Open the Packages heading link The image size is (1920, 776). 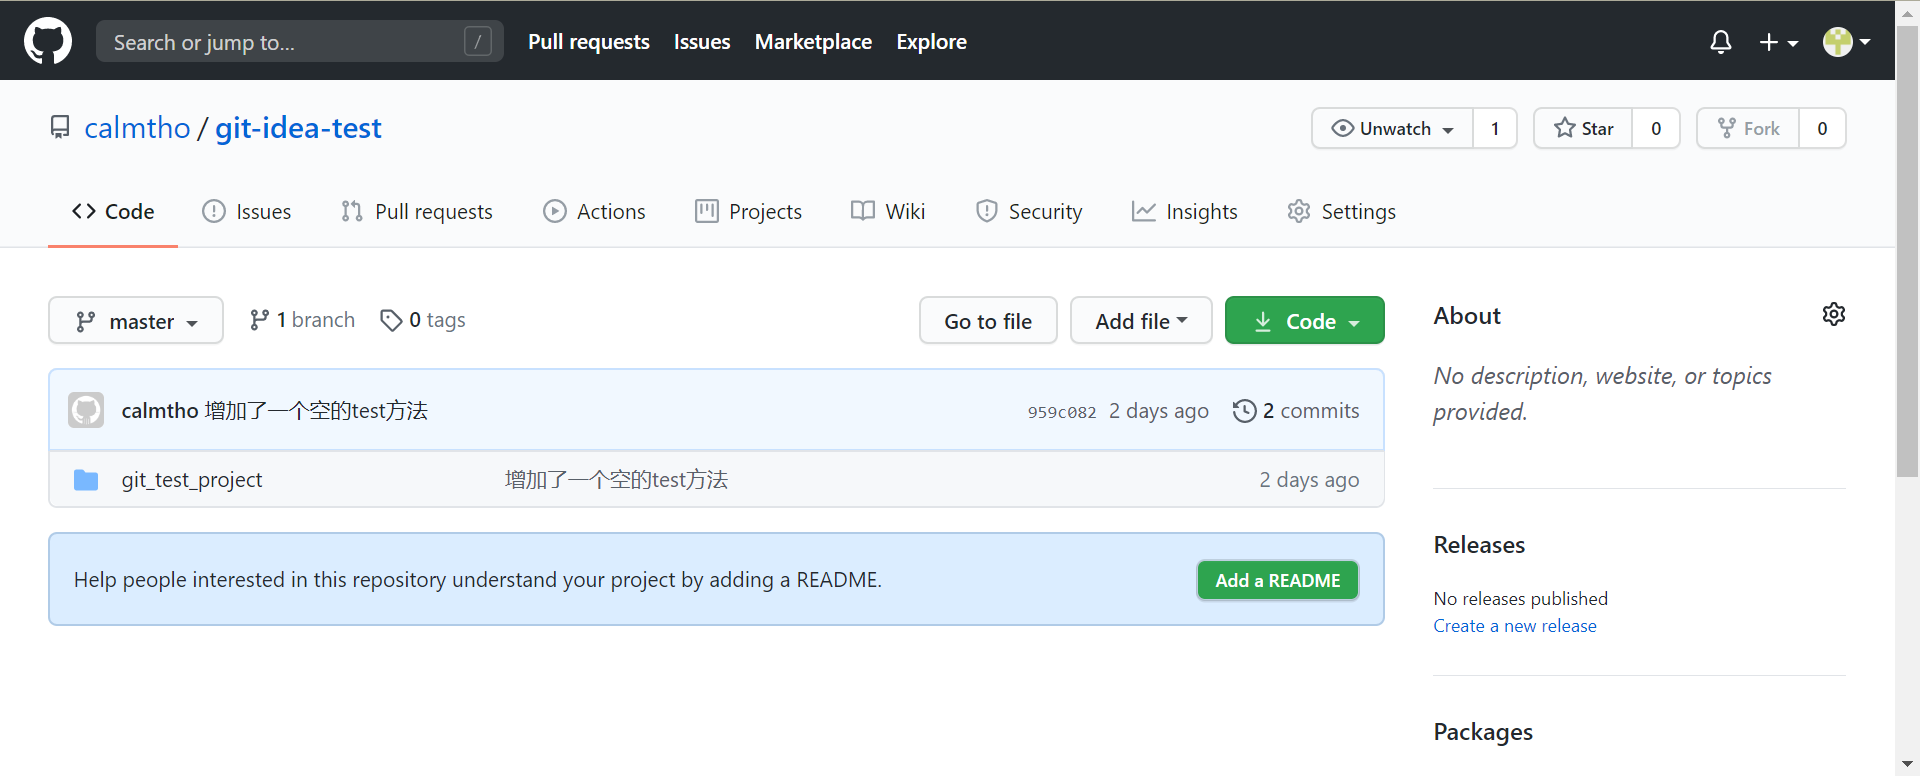1483,732
